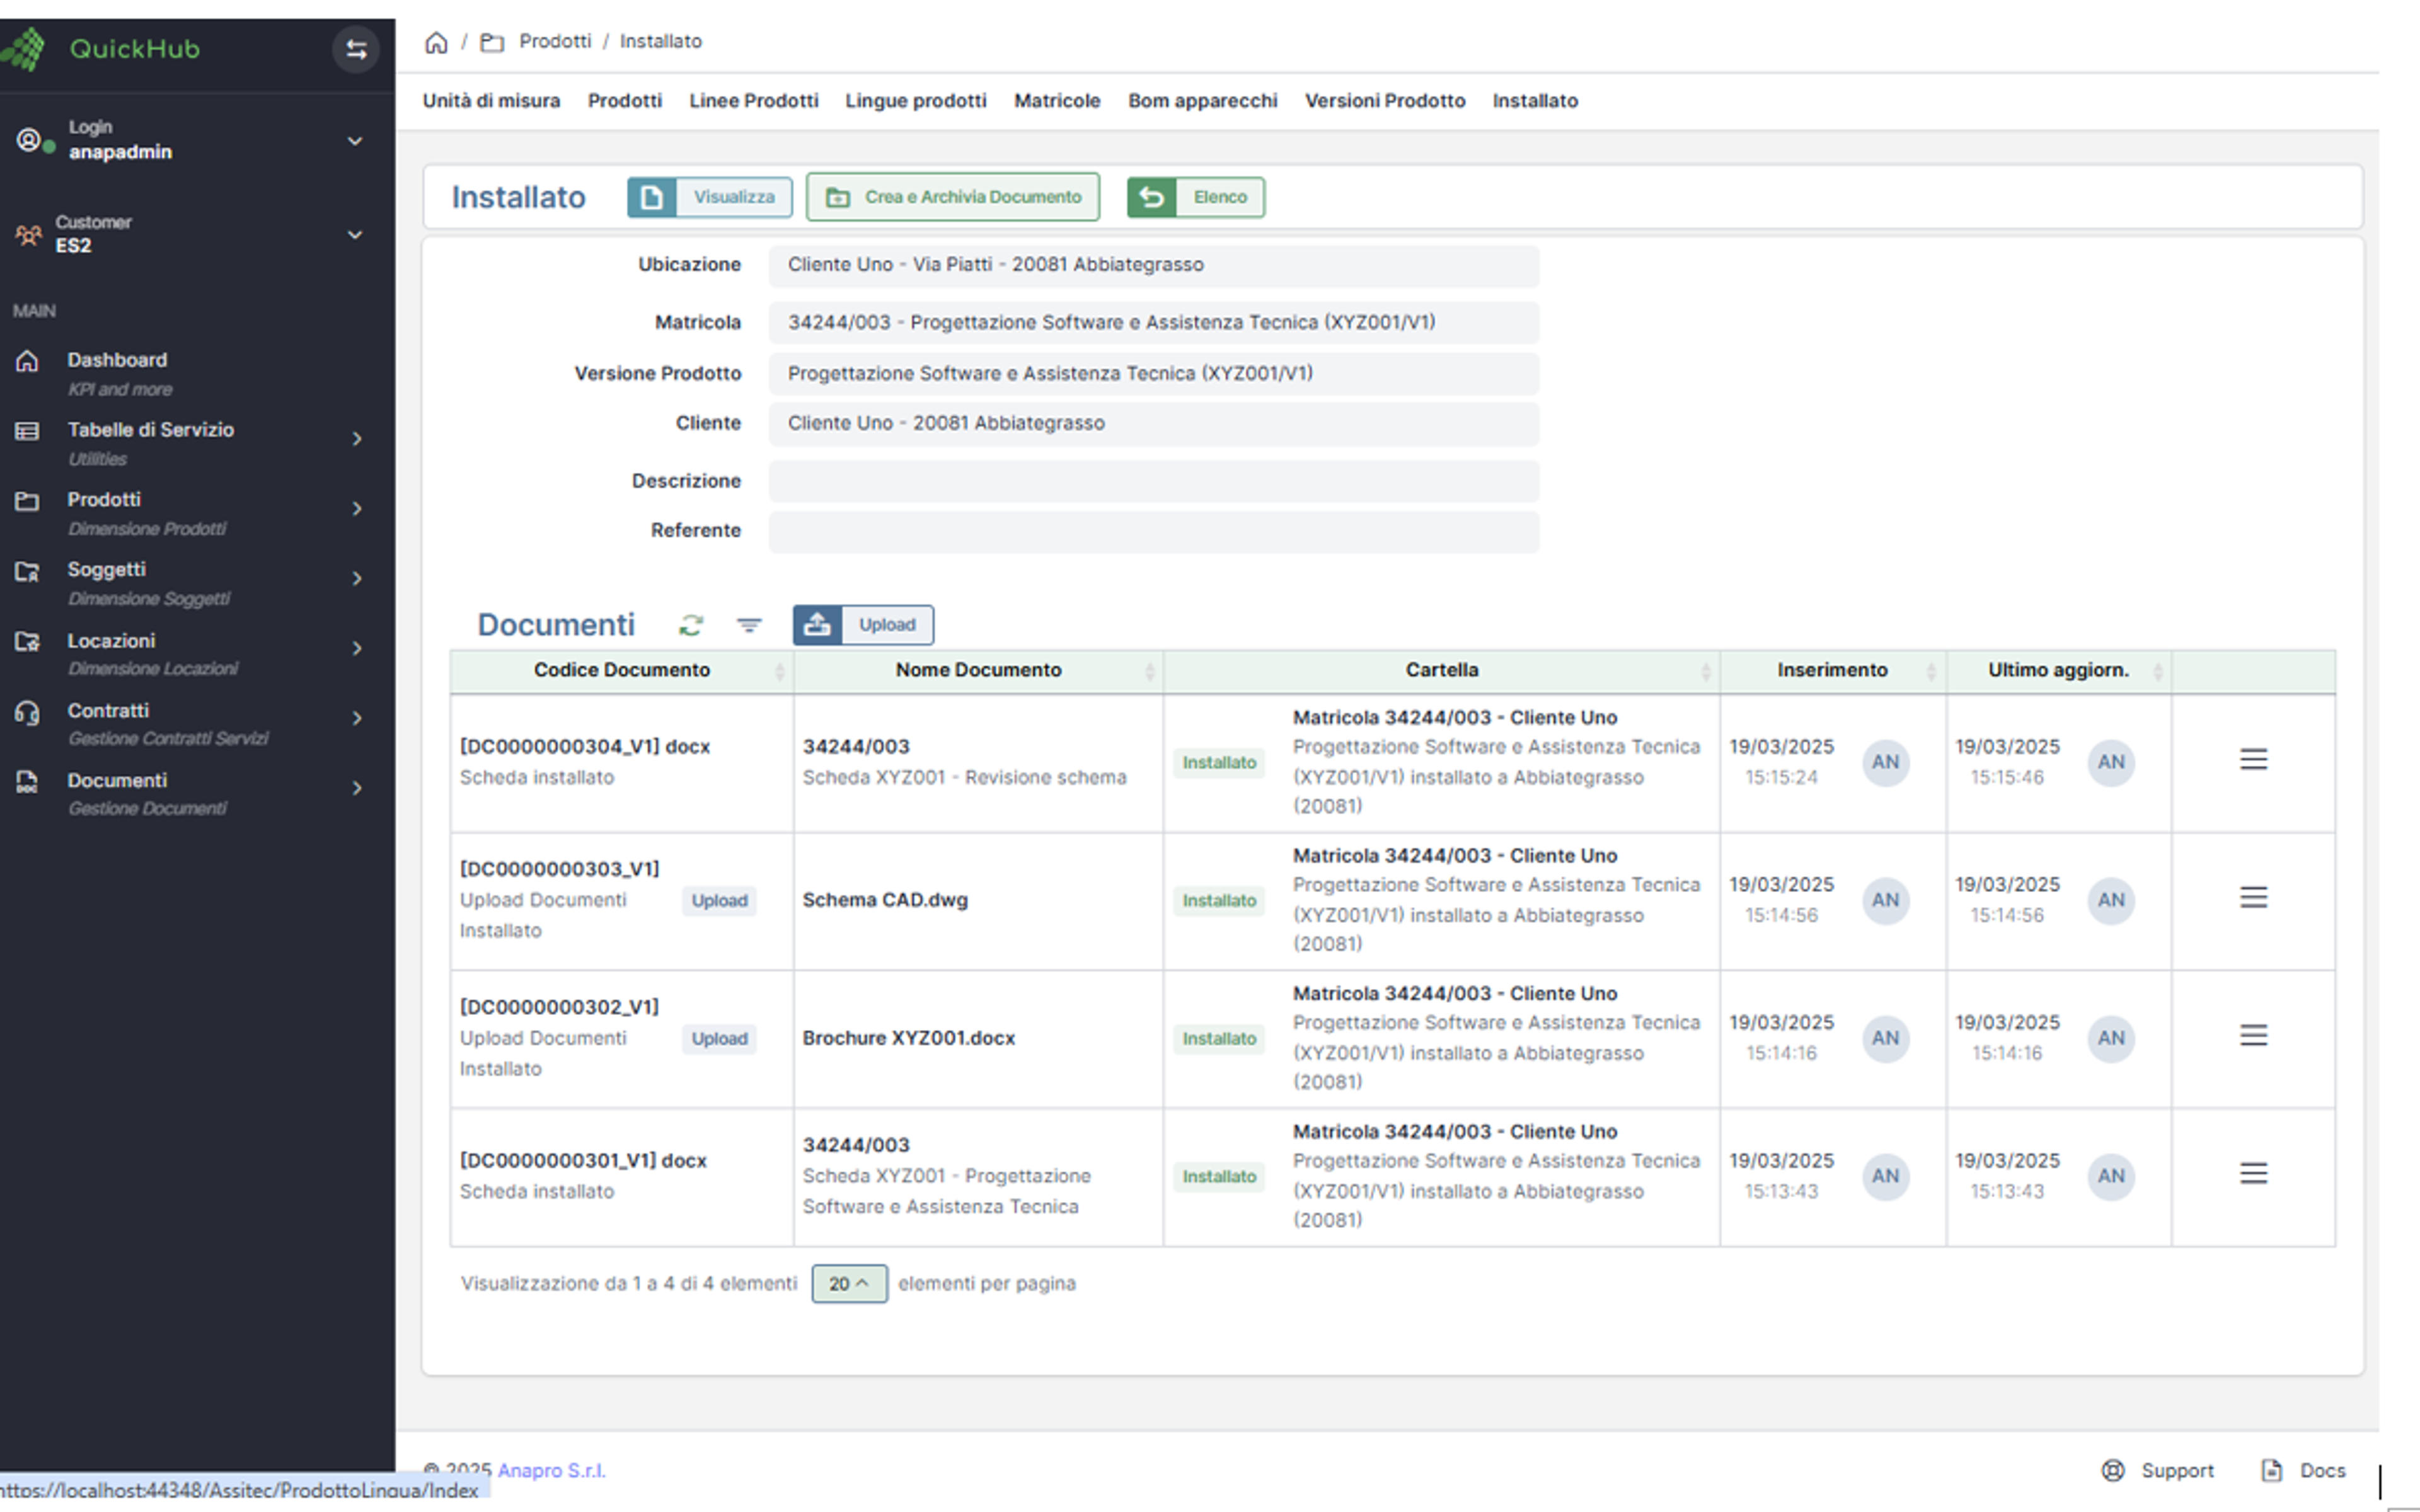
Task: Switch to the Bom apparecchi tab
Action: click(x=1202, y=101)
